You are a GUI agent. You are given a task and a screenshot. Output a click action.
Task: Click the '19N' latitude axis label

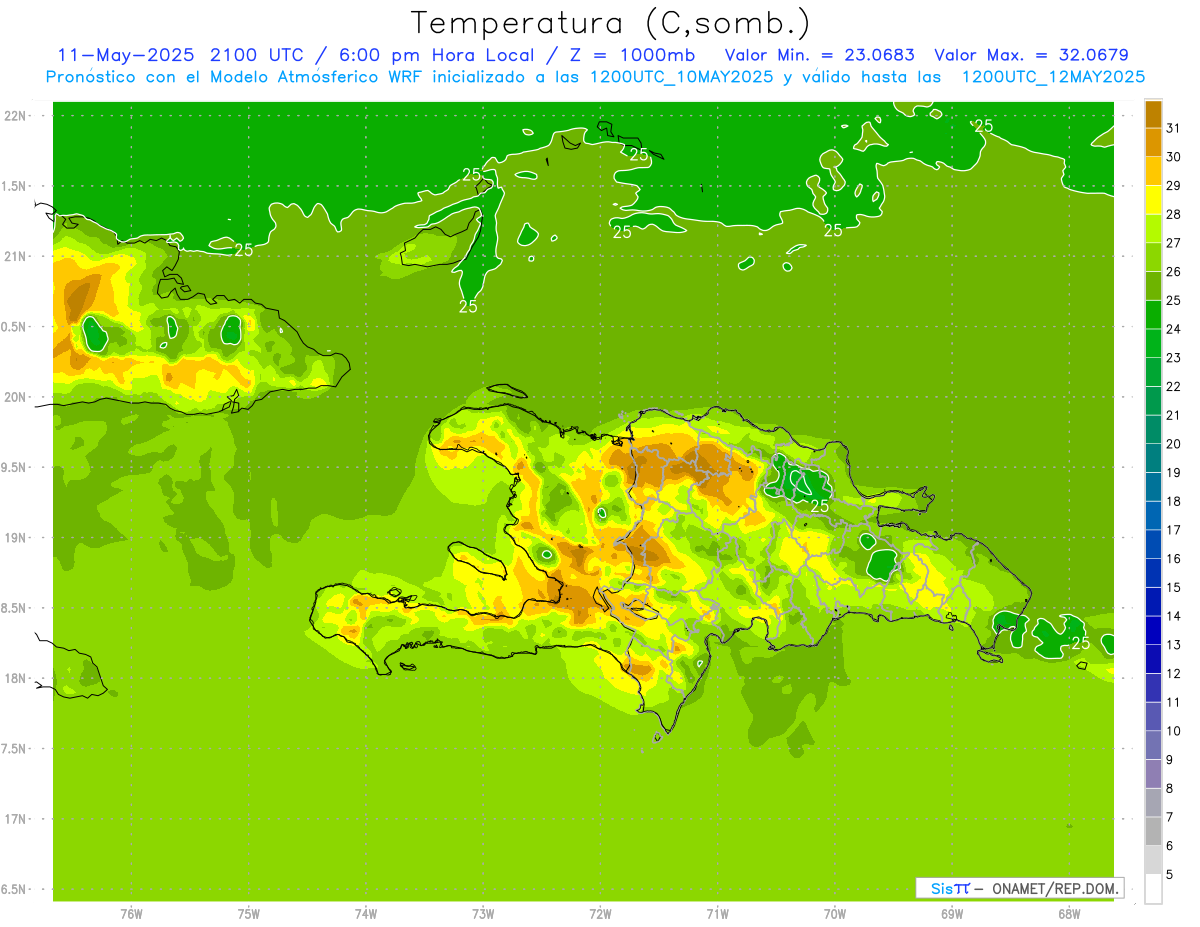coord(15,538)
